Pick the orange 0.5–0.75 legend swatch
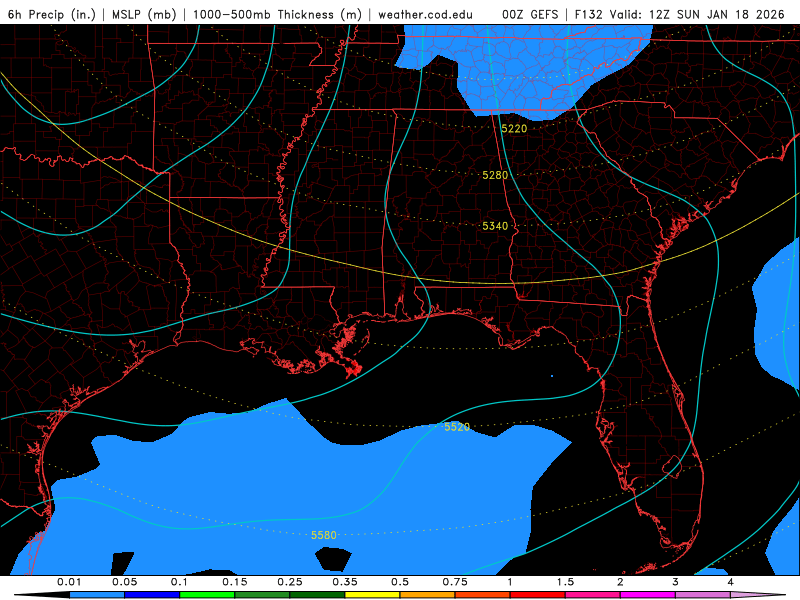800x600 pixels. coord(428,595)
